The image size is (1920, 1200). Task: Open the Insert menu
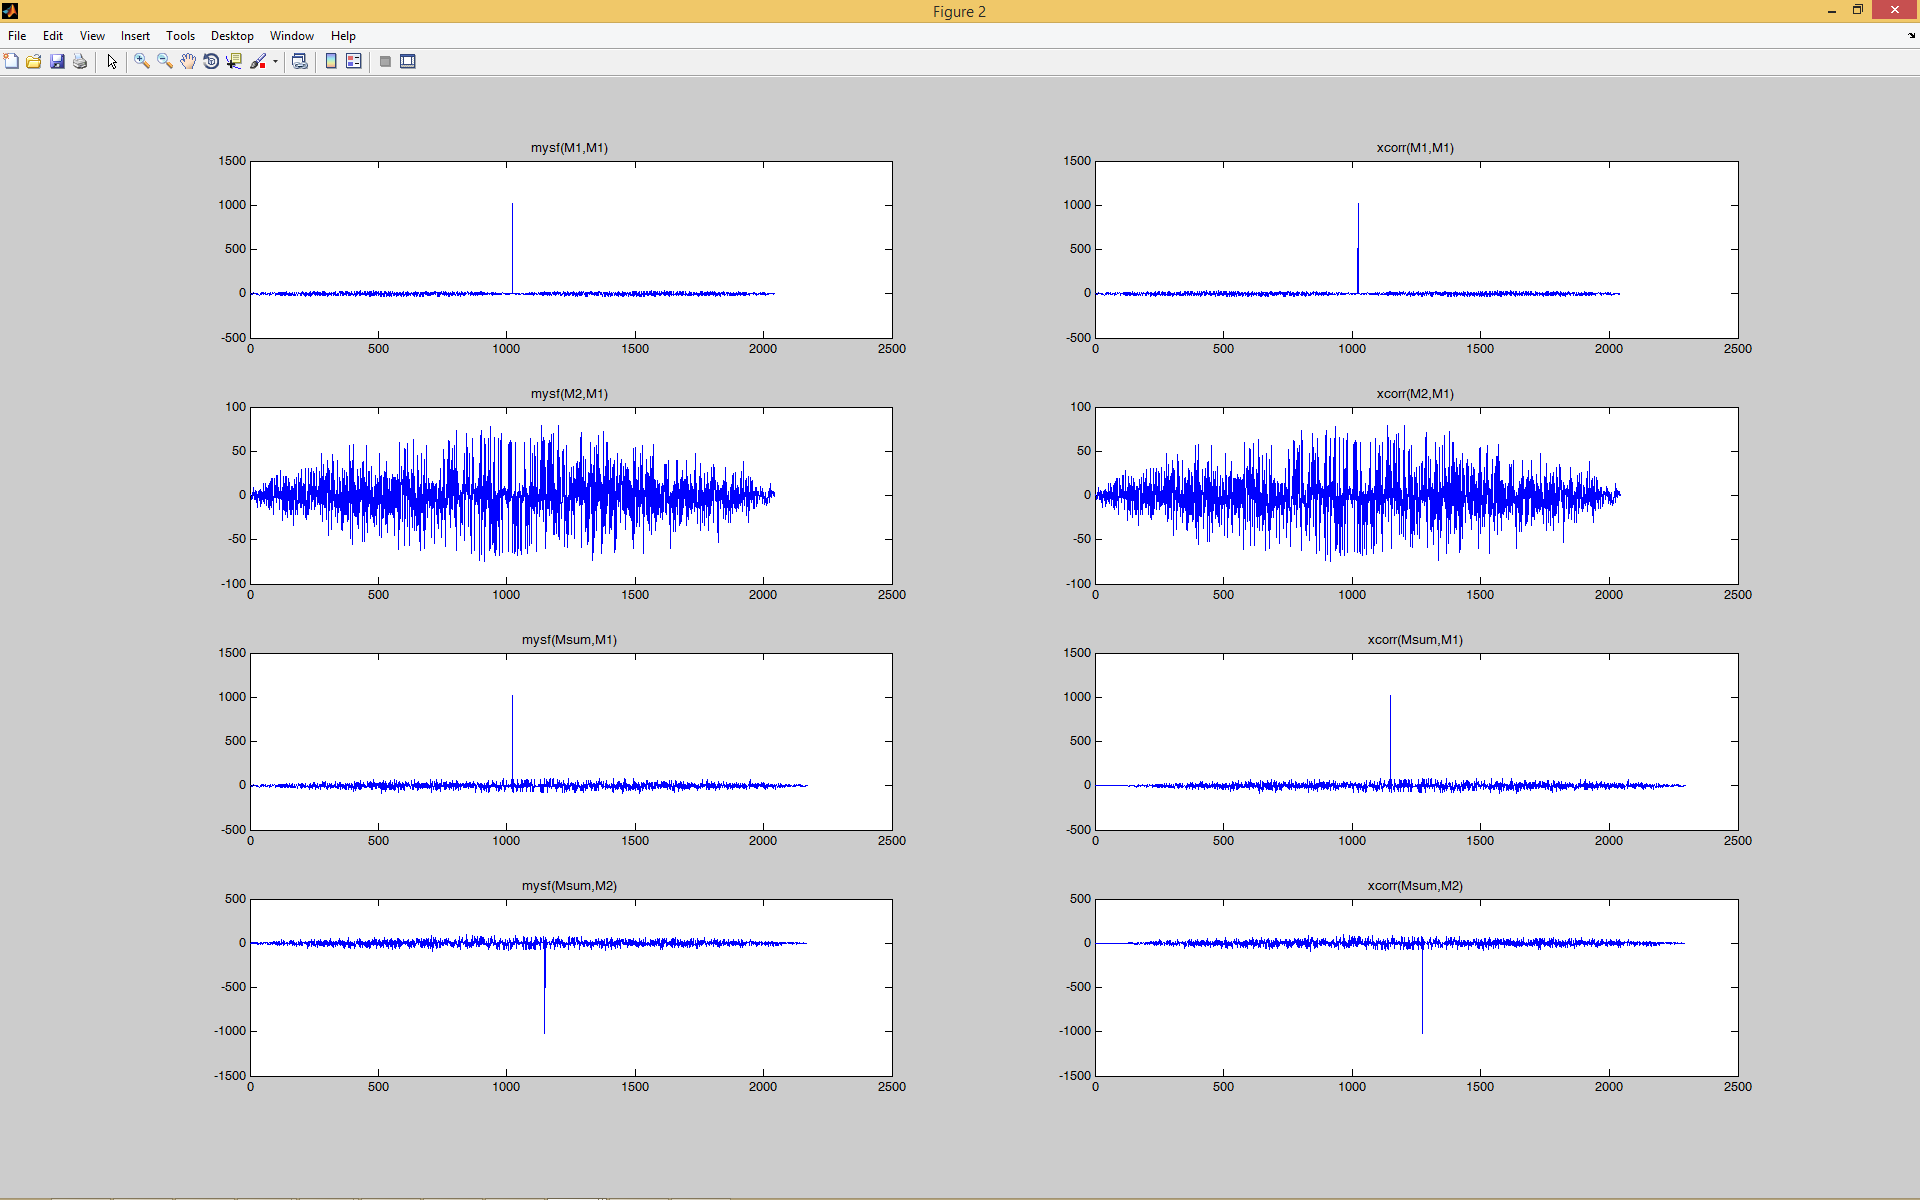135,36
